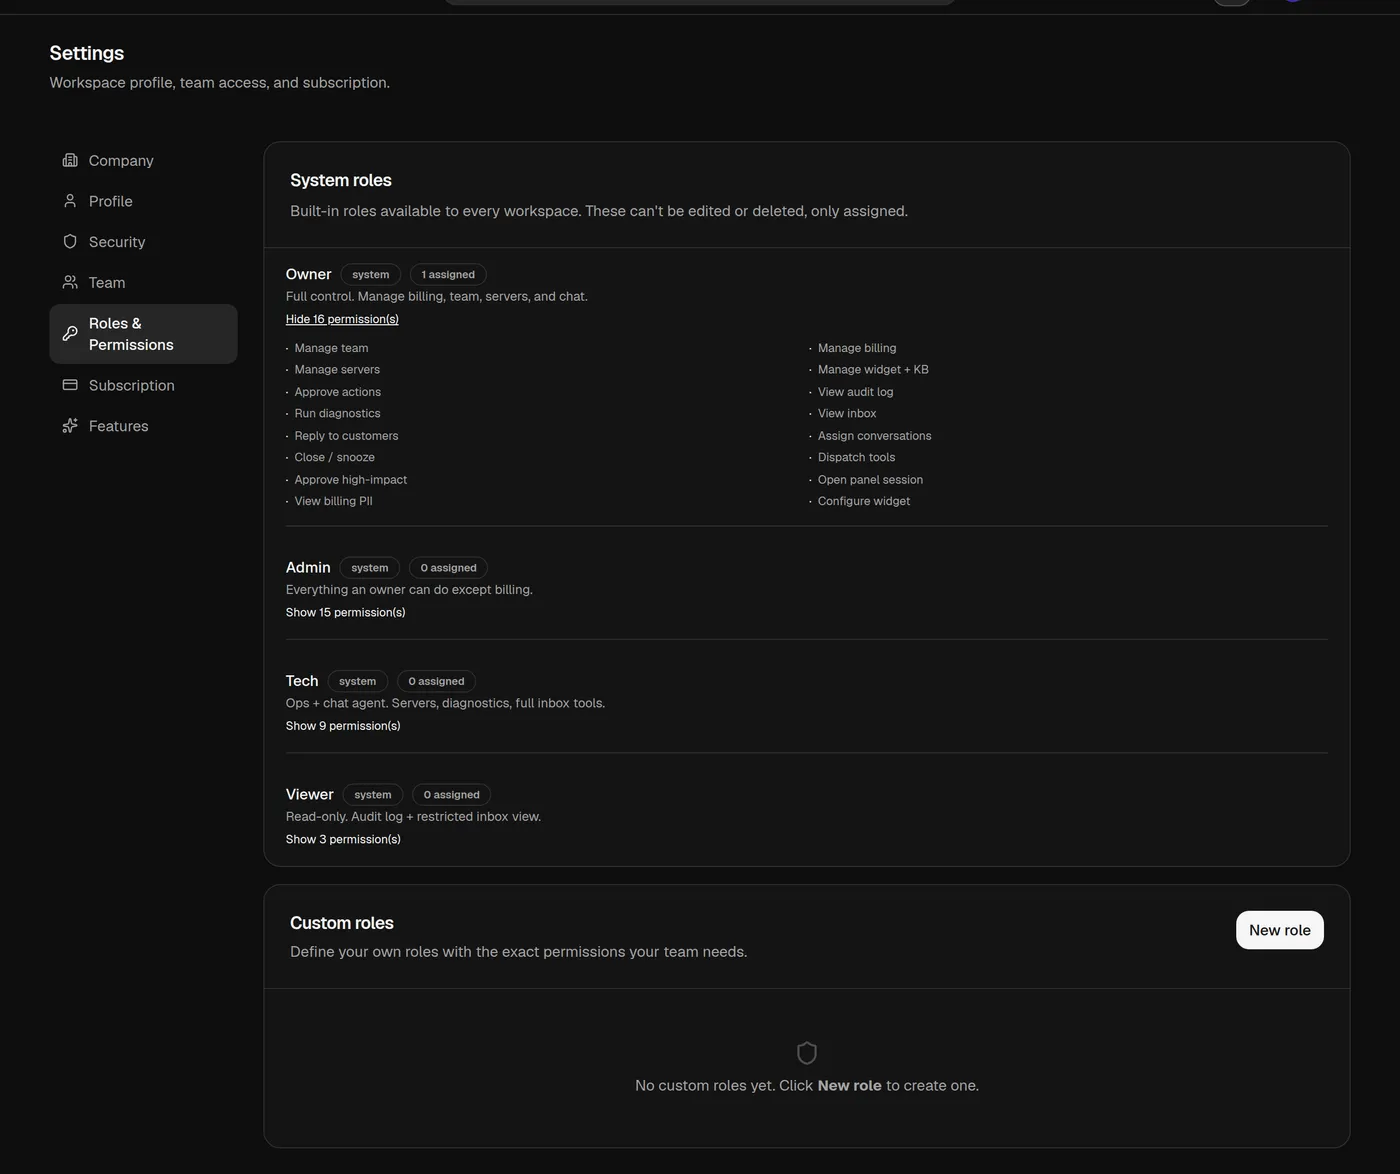
Task: Expand Tech via Show 9 permission(s)
Action: [343, 726]
